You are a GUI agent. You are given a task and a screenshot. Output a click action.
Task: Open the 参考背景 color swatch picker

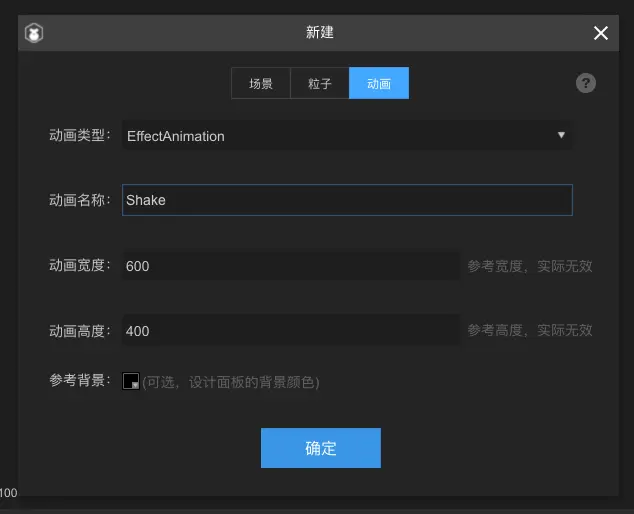[131, 381]
